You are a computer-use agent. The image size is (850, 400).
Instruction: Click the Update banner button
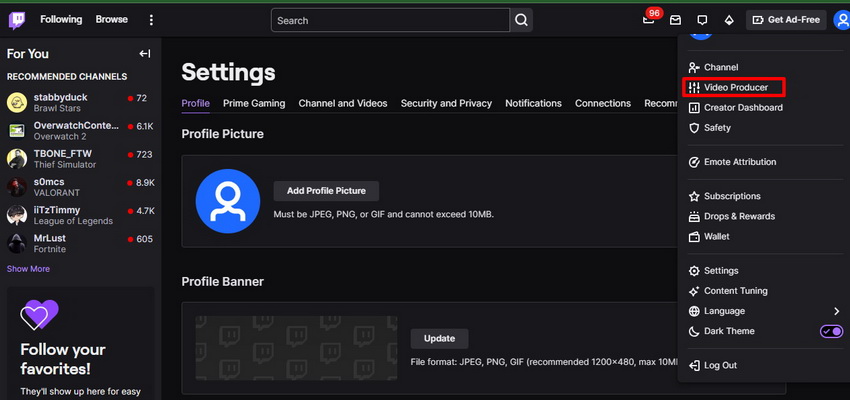click(439, 339)
